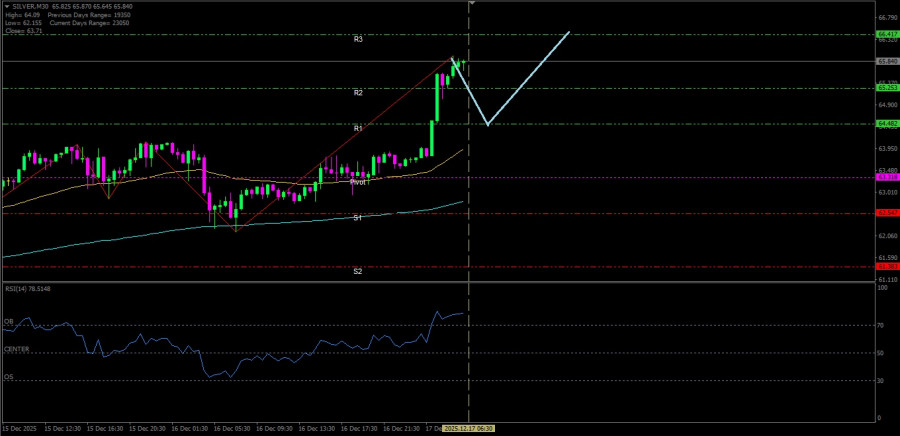Click the green 65.253 price tag
900x436 pixels.
[x=887, y=88]
